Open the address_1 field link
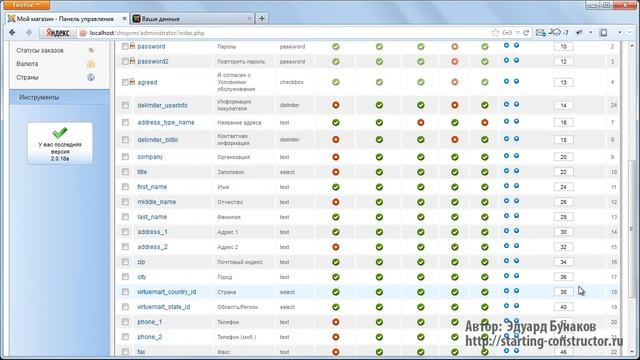640x360 pixels. pos(152,232)
